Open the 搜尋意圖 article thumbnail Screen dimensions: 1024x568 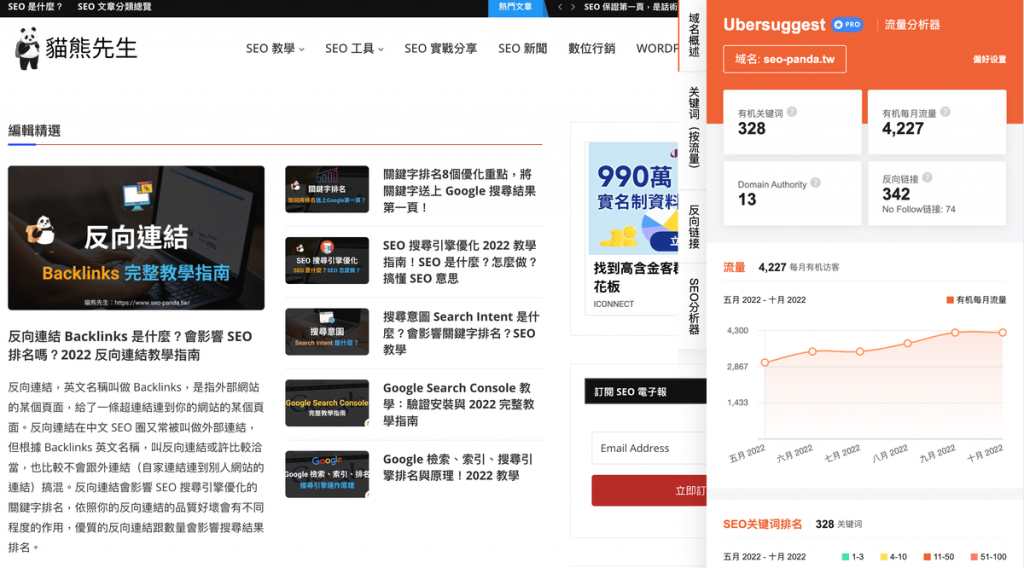pyautogui.click(x=327, y=332)
